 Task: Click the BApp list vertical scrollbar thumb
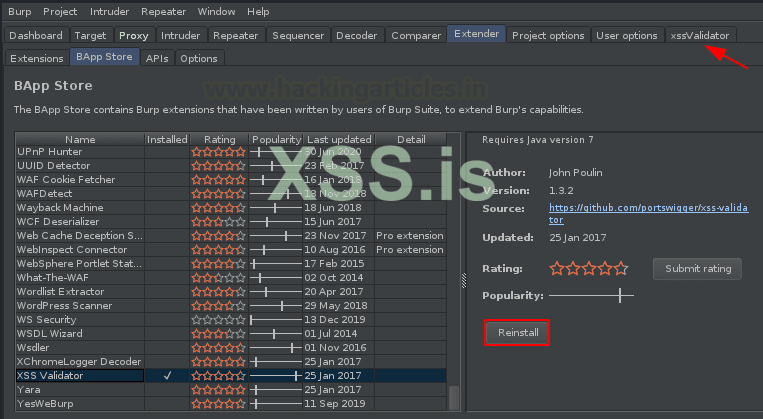coord(454,397)
